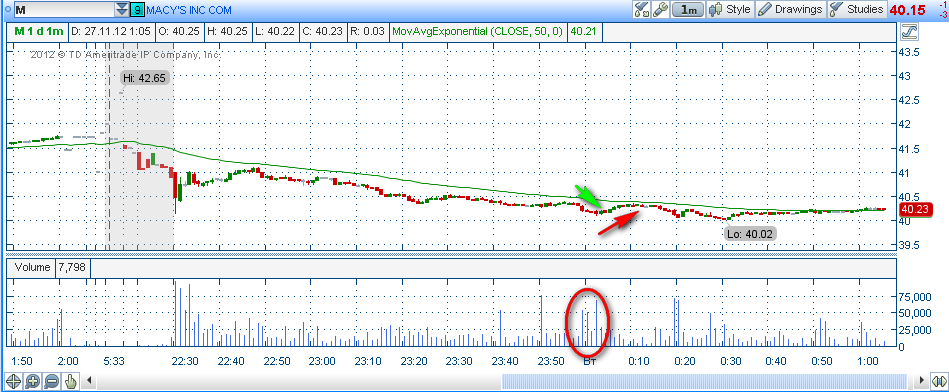
Task: Click the 43.5 price axis label
Action: 909,52
